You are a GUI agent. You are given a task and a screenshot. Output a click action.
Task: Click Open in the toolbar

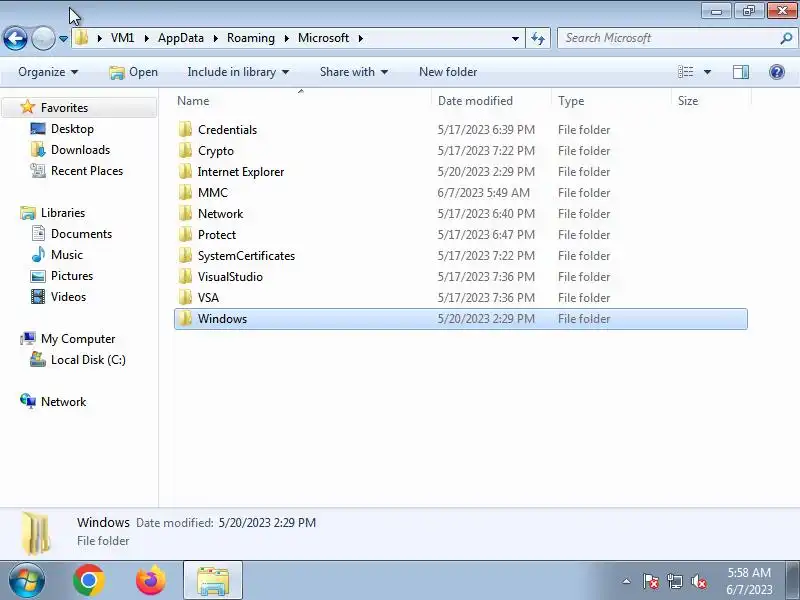(134, 72)
